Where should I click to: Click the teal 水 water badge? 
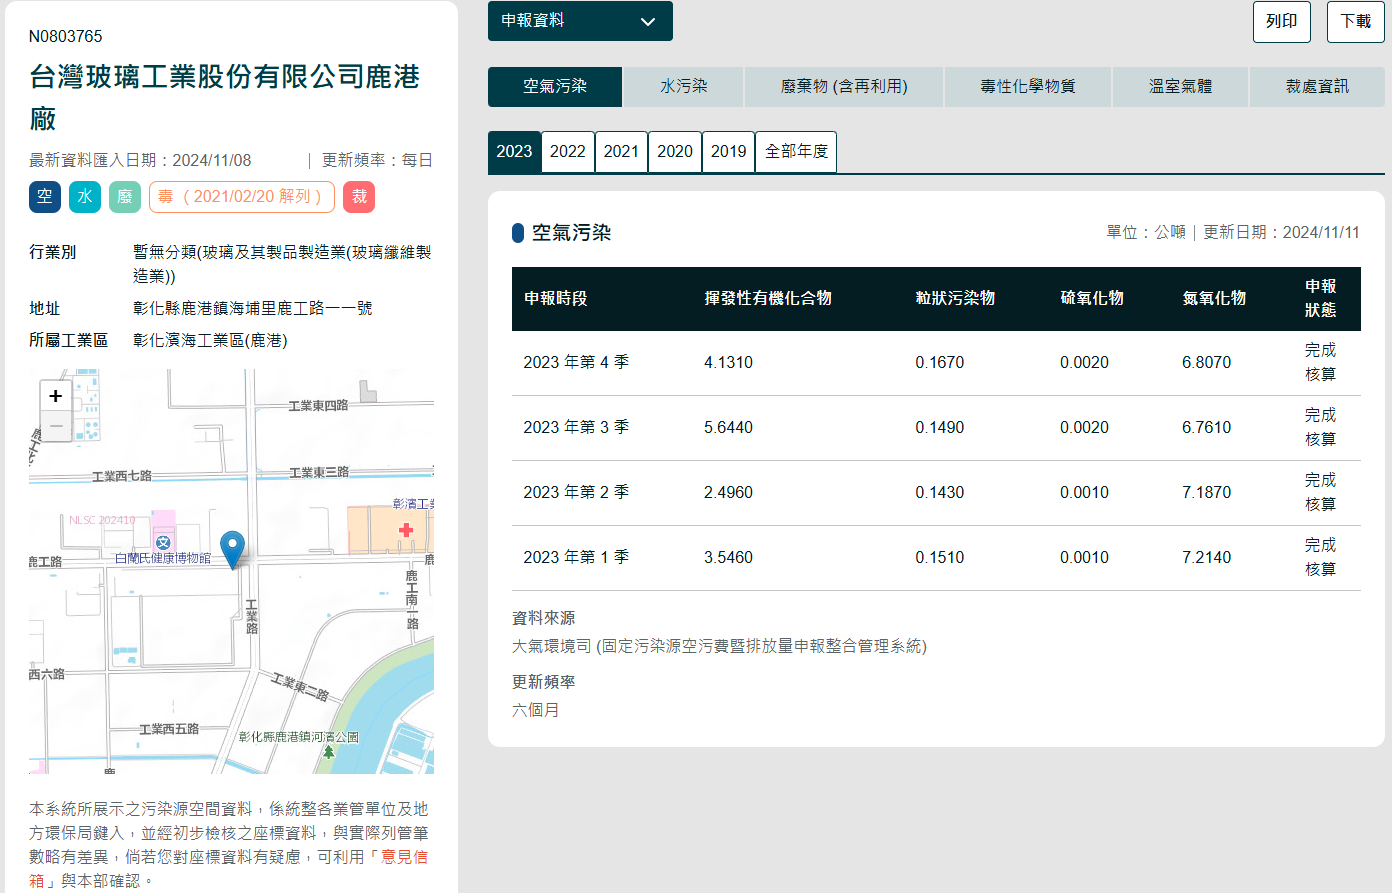click(x=85, y=197)
